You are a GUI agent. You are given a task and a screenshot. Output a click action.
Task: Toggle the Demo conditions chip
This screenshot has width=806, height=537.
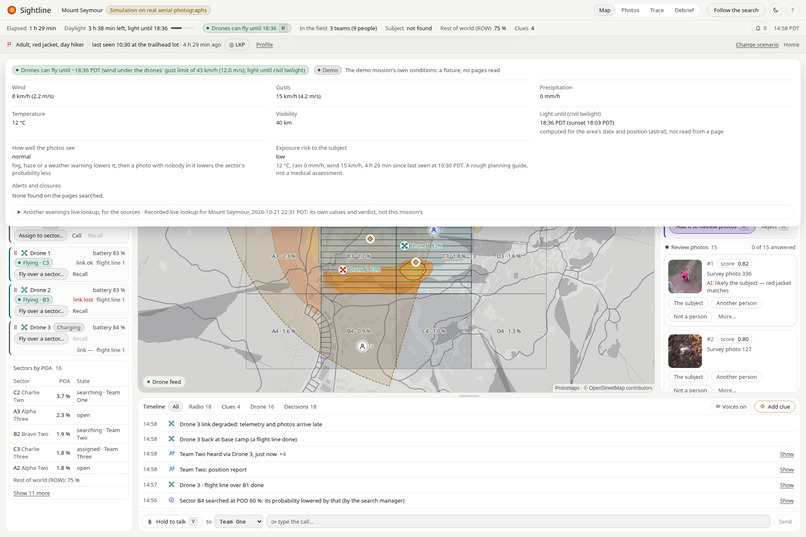point(327,70)
